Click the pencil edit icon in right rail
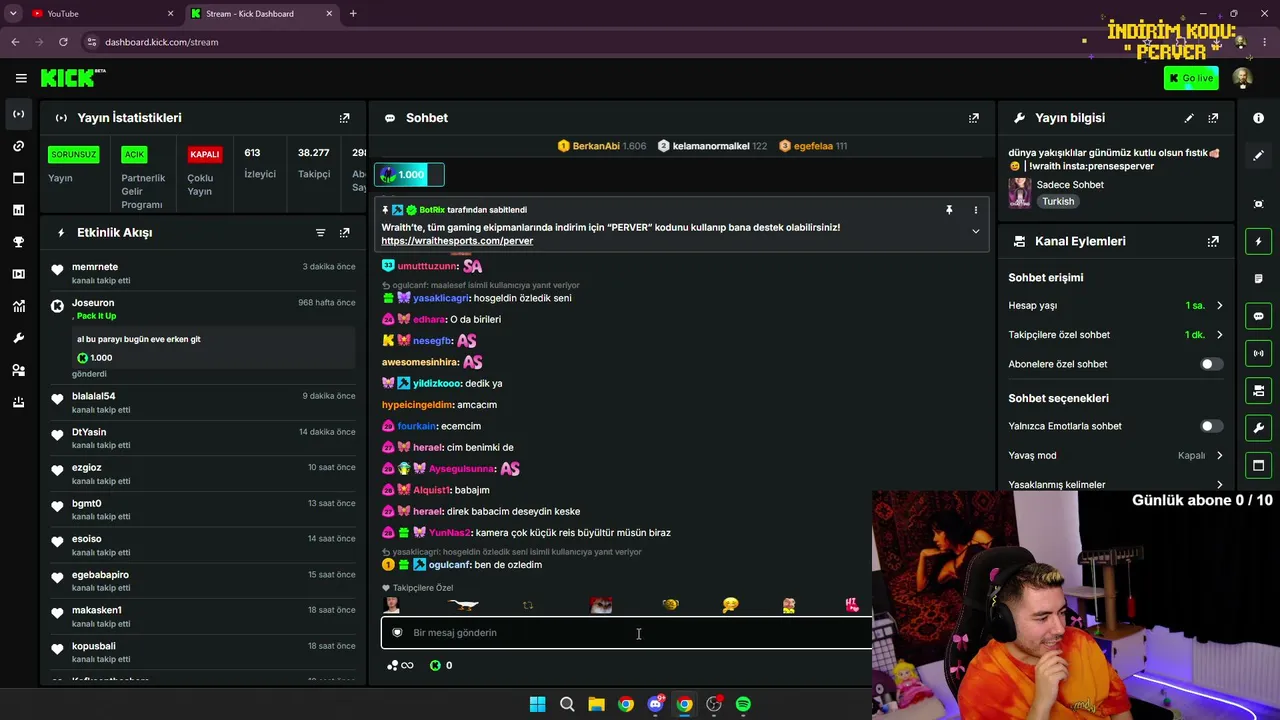 [x=1258, y=156]
